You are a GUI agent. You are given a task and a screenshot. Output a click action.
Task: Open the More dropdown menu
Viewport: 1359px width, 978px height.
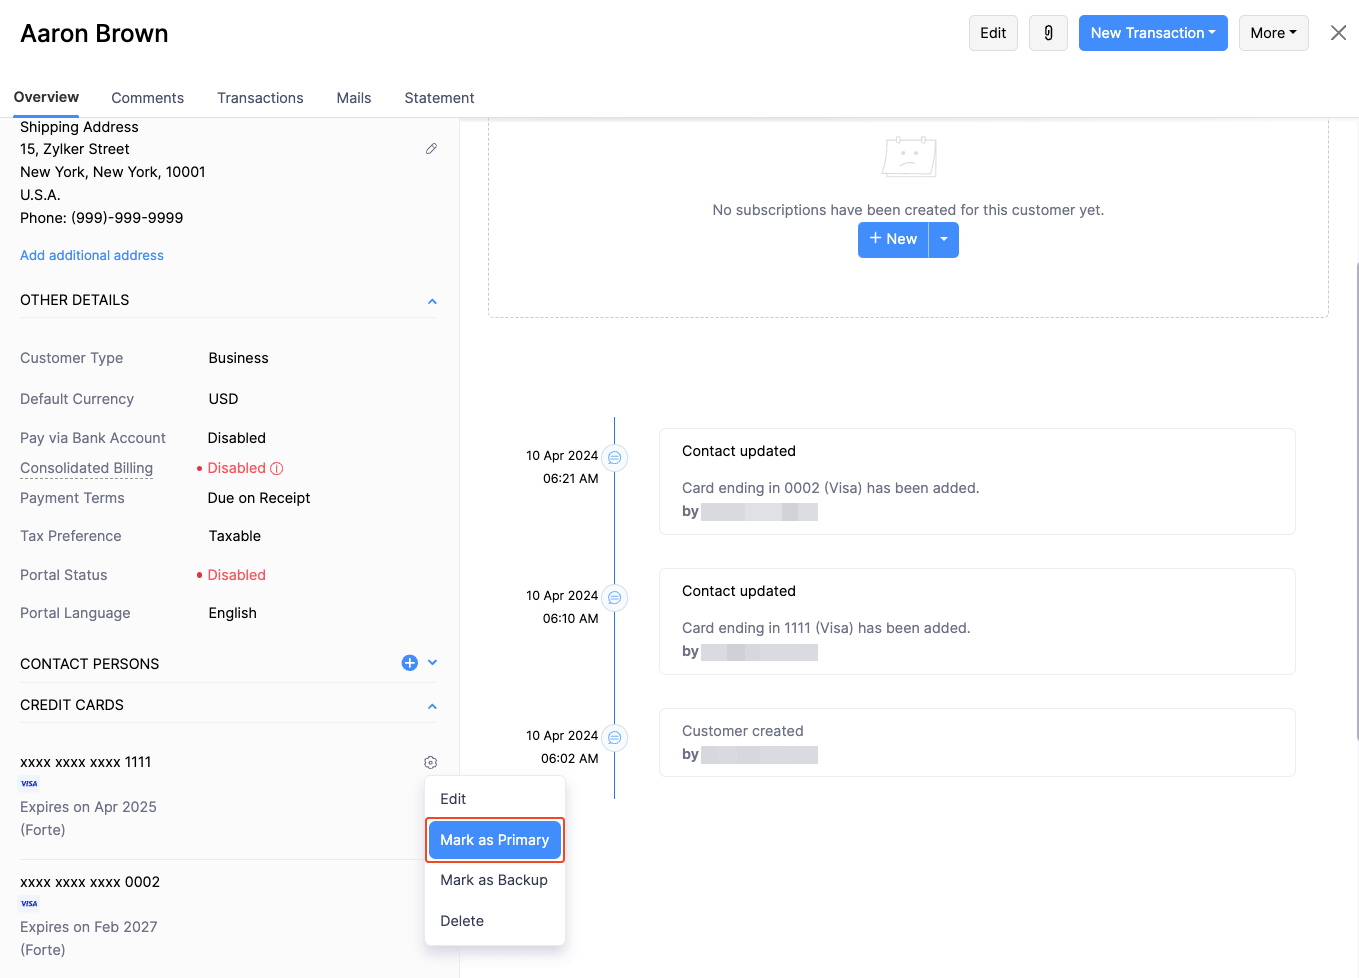1273,33
